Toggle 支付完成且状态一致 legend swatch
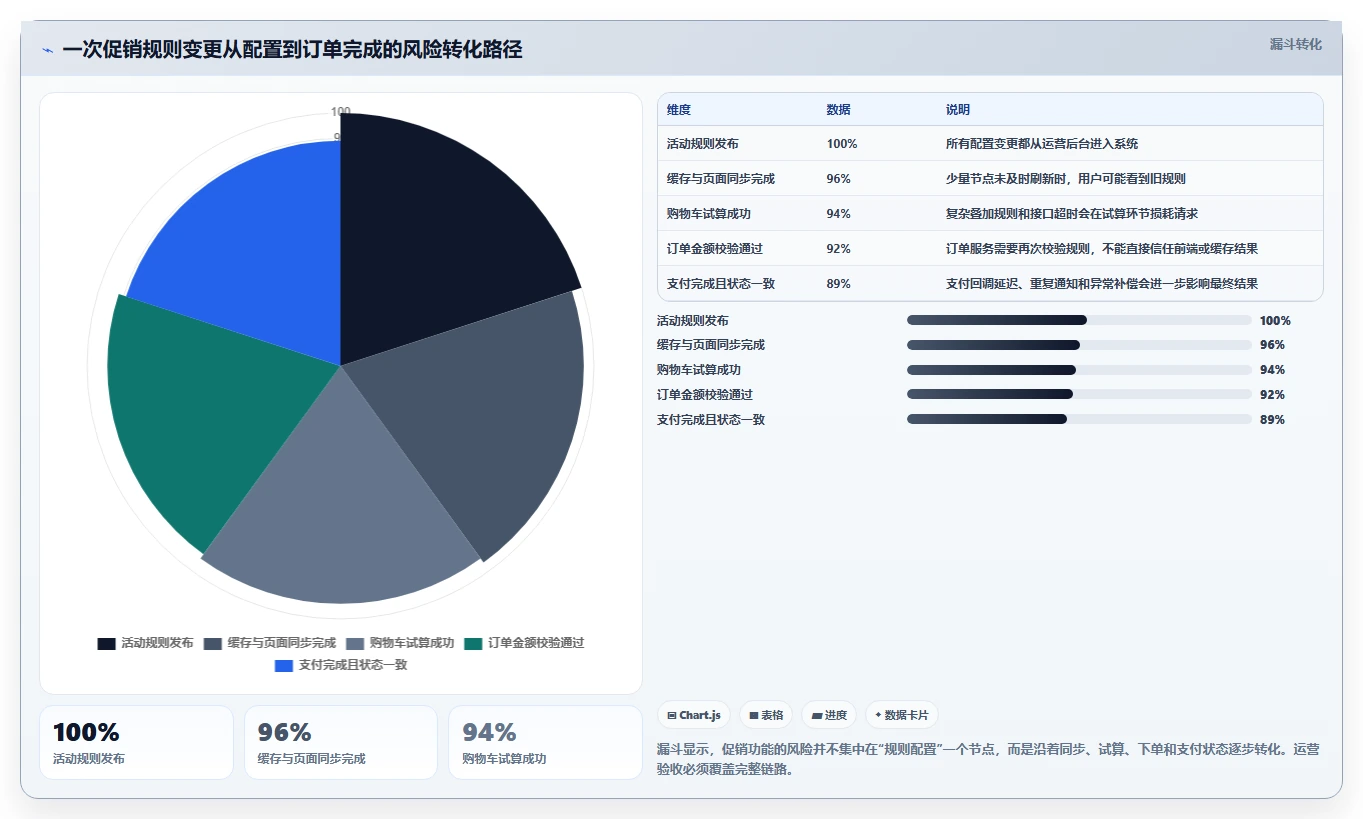 pos(284,666)
